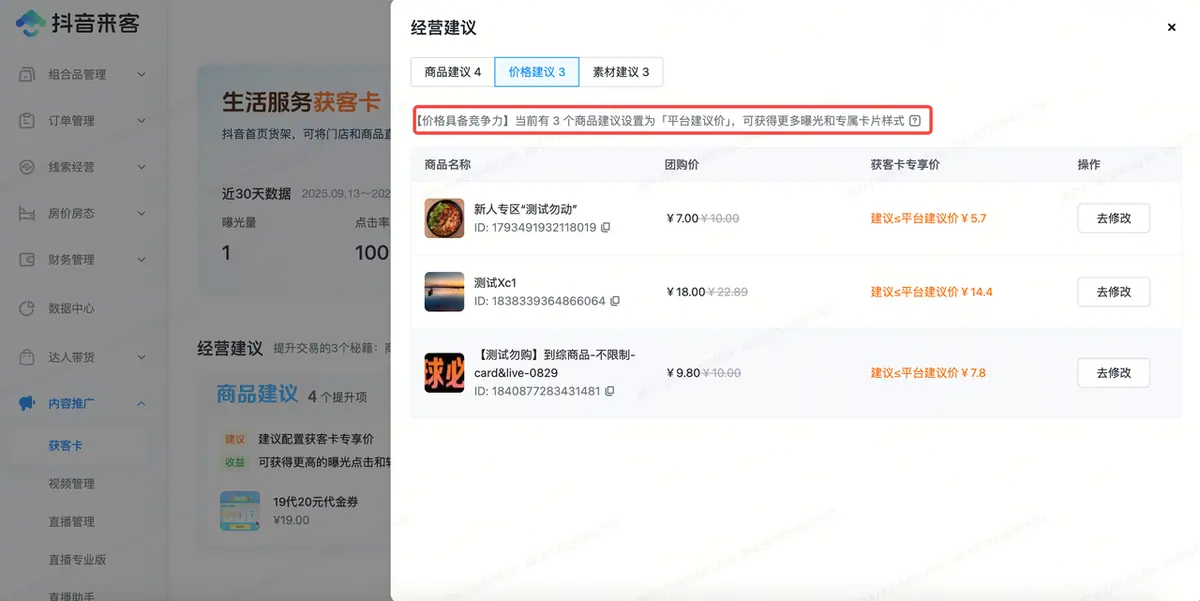Collapse the 内容推广 menu chevron
Screen dimensions: 1200x601
click(141, 403)
